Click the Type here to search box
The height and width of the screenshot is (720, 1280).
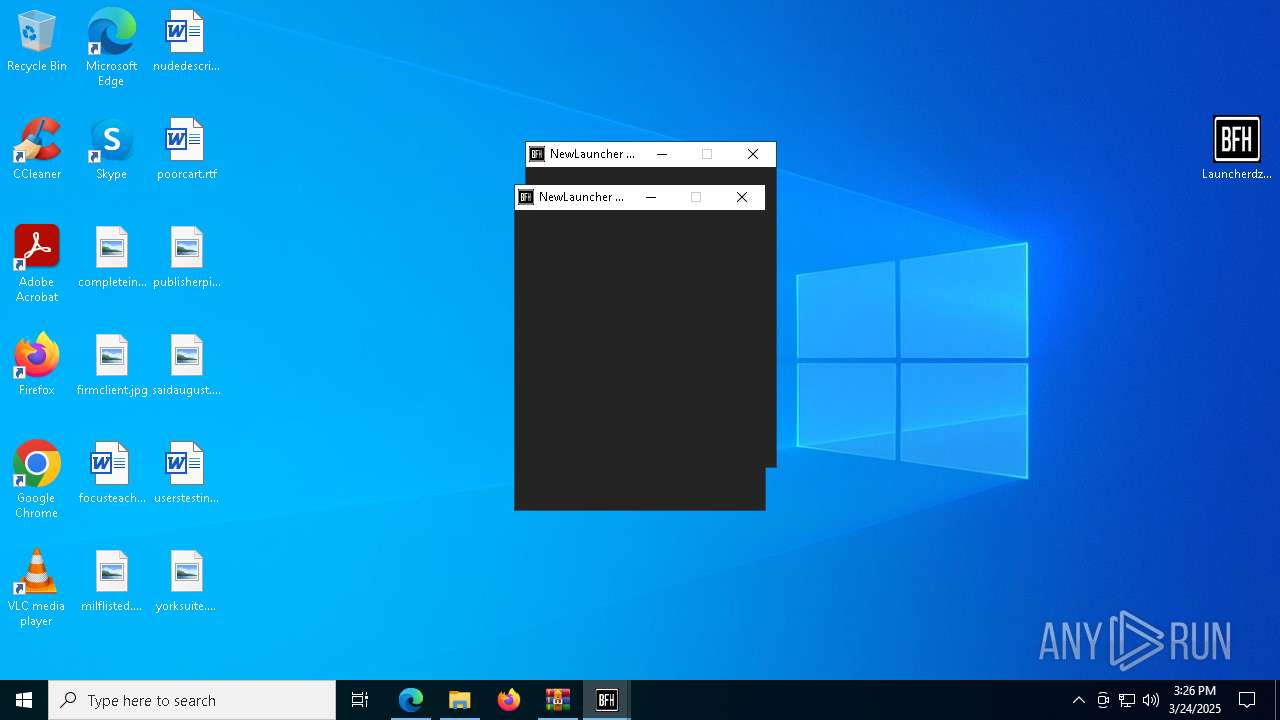[x=192, y=700]
